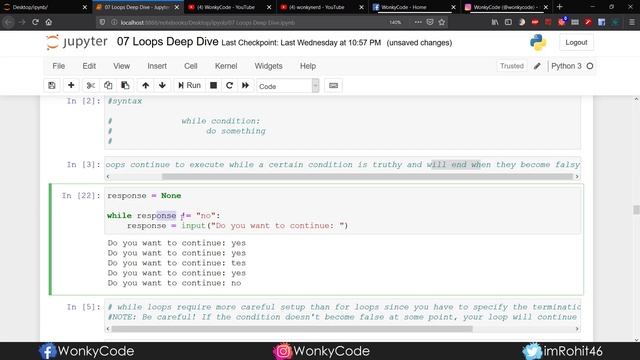Open the File menu
This screenshot has width=640, height=360.
[x=58, y=66]
